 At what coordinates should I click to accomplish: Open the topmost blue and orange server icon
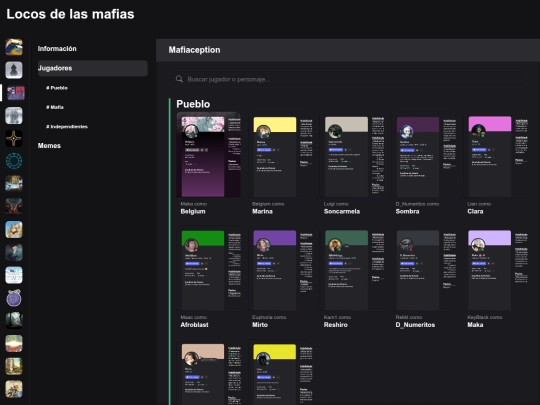(14, 47)
